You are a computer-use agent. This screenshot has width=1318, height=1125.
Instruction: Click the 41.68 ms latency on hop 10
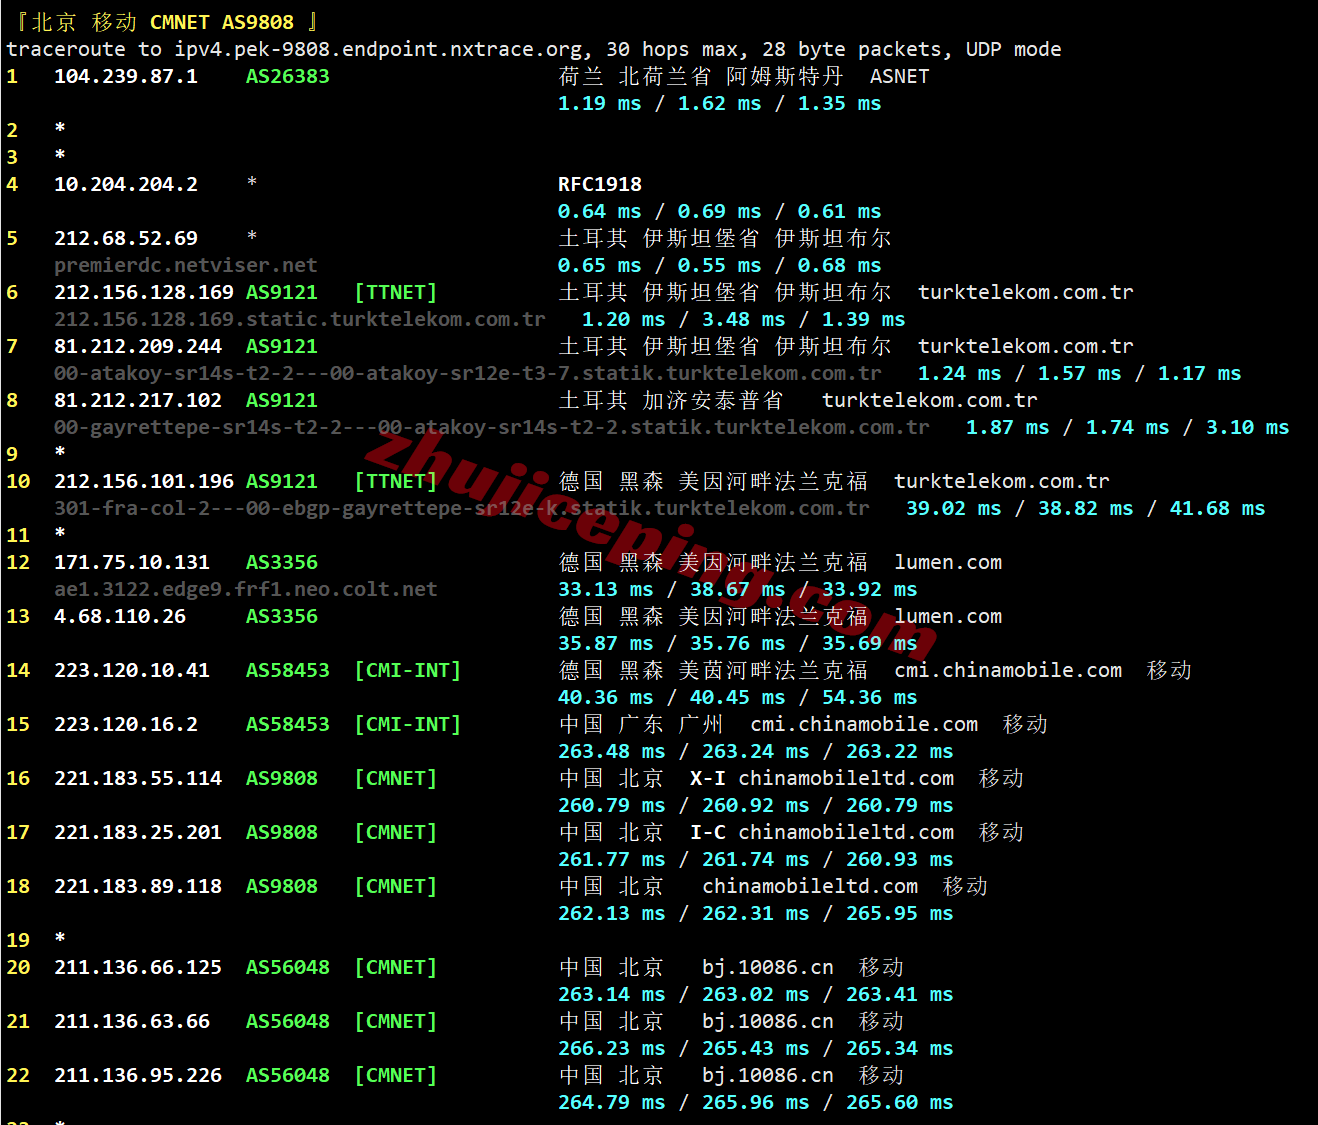[1218, 508]
